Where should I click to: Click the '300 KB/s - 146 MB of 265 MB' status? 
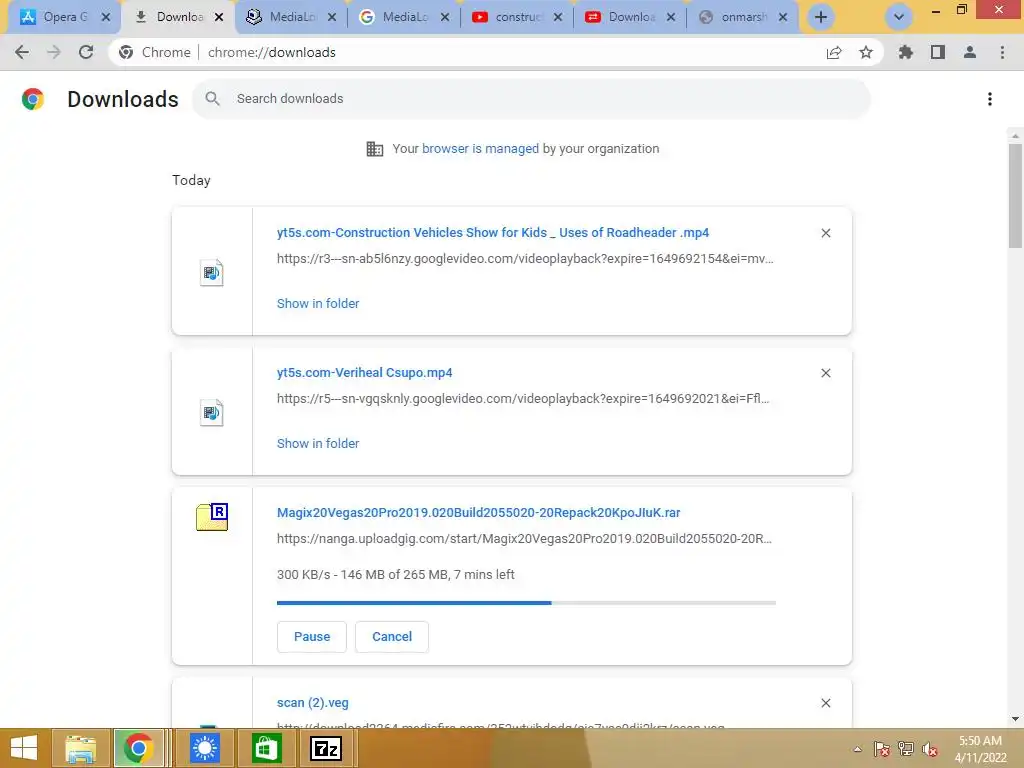396,575
